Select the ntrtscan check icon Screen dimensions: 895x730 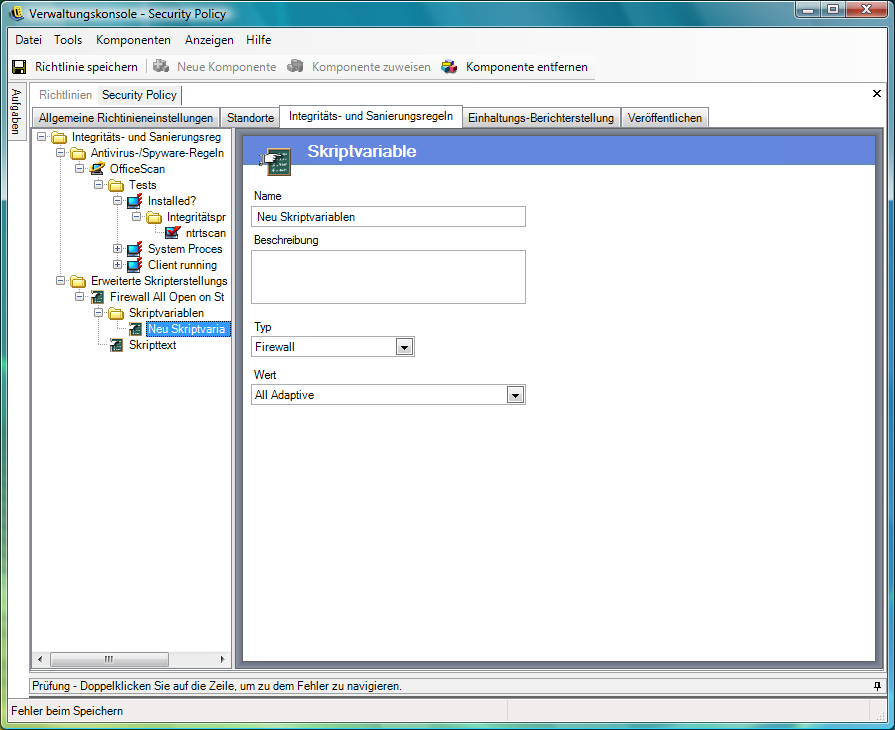click(172, 233)
